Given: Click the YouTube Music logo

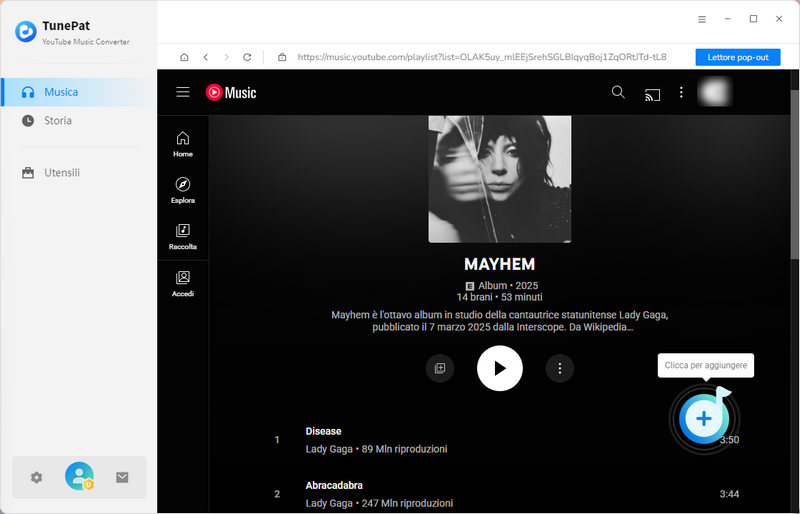Looking at the screenshot, I should tap(231, 92).
